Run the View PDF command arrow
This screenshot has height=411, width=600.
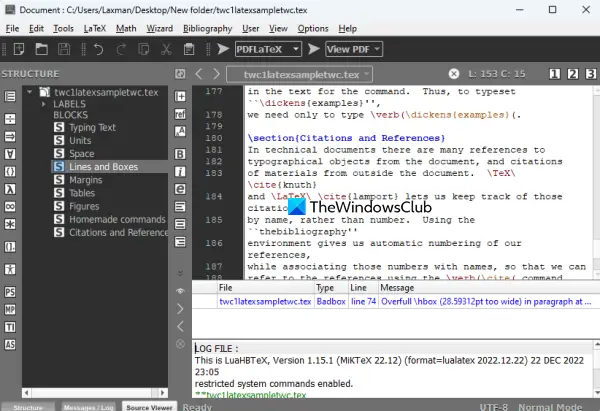pos(314,49)
